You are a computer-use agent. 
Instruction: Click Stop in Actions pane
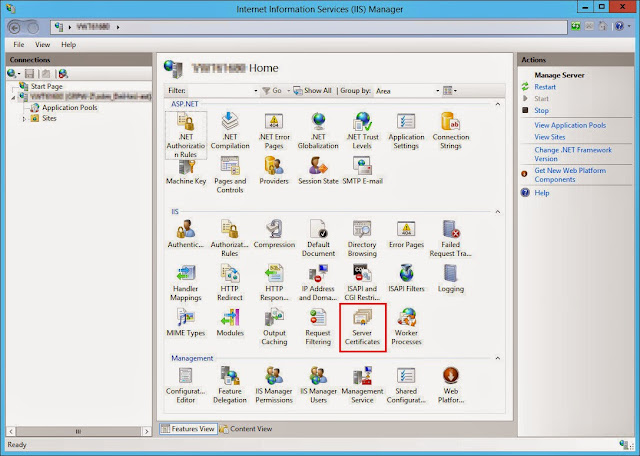[541, 111]
